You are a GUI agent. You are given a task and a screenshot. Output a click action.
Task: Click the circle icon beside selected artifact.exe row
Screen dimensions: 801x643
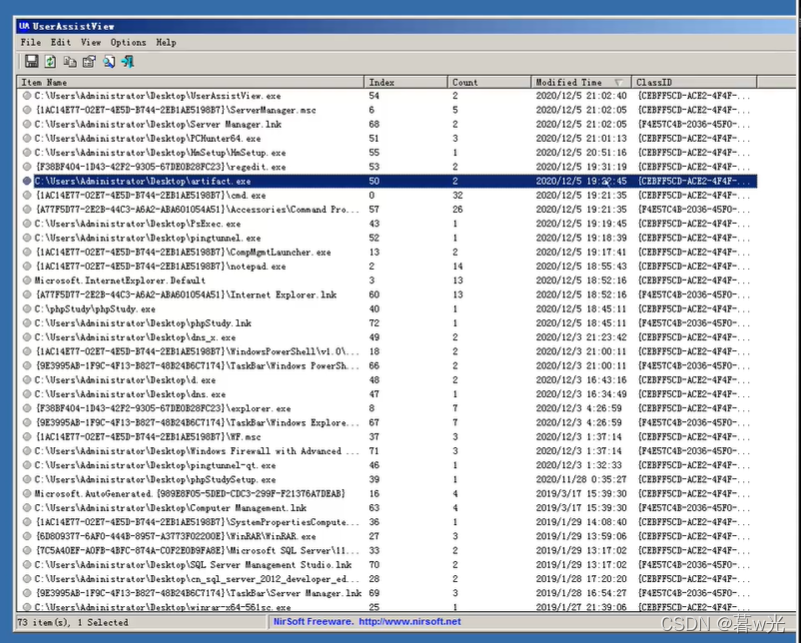(27, 181)
